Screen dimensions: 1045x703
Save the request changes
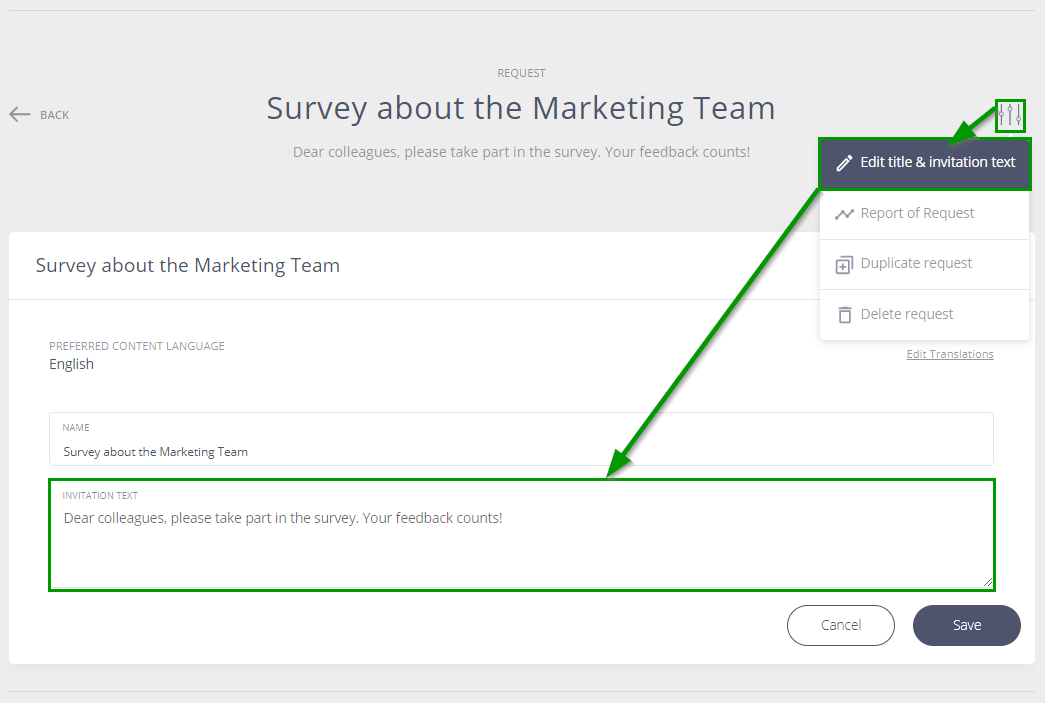tap(966, 625)
